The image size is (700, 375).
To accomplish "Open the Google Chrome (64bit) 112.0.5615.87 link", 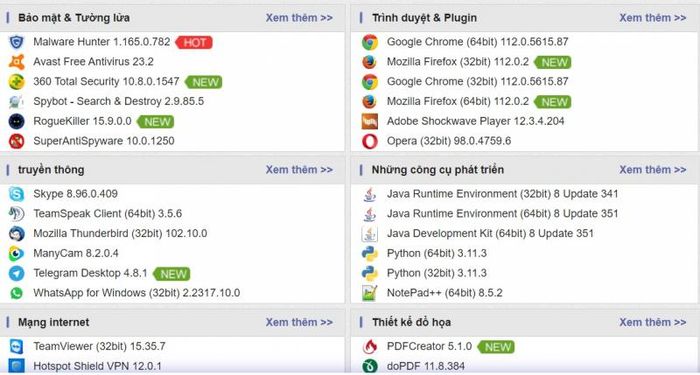I will coord(477,42).
